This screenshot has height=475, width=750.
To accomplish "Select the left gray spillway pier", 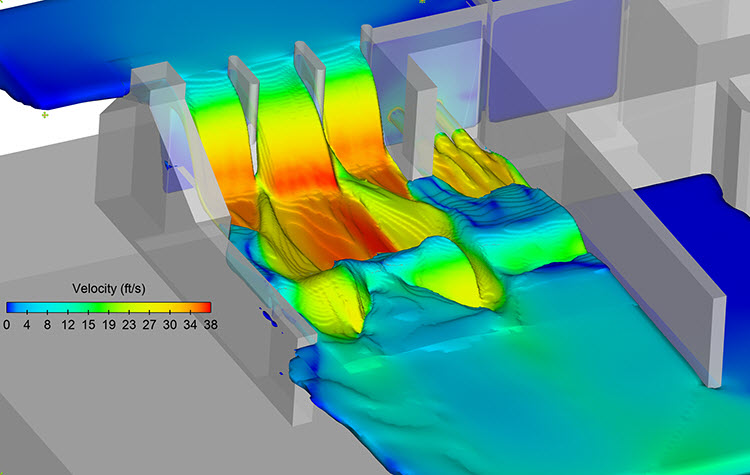I will [245, 112].
